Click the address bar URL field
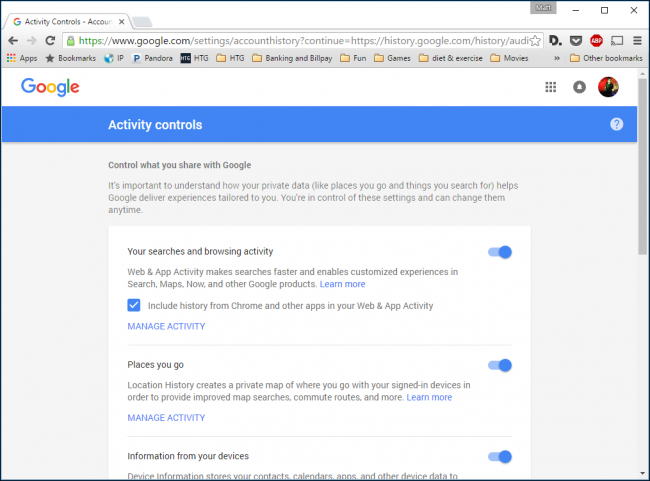The image size is (650, 481). [x=300, y=41]
